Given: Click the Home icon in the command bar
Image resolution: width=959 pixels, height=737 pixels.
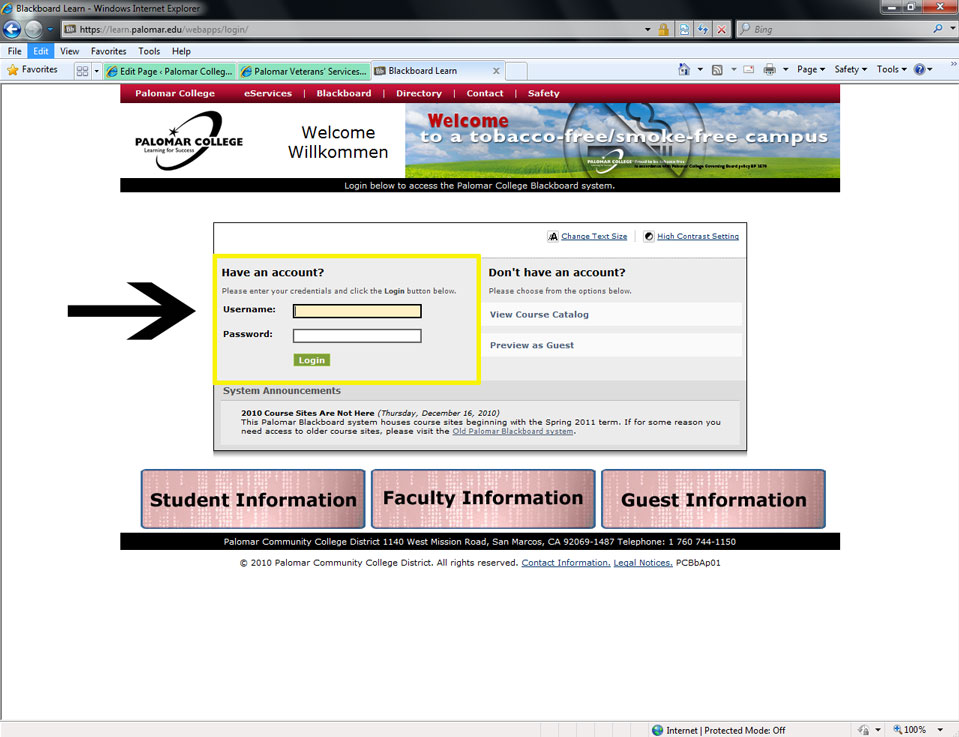Looking at the screenshot, I should tap(684, 70).
